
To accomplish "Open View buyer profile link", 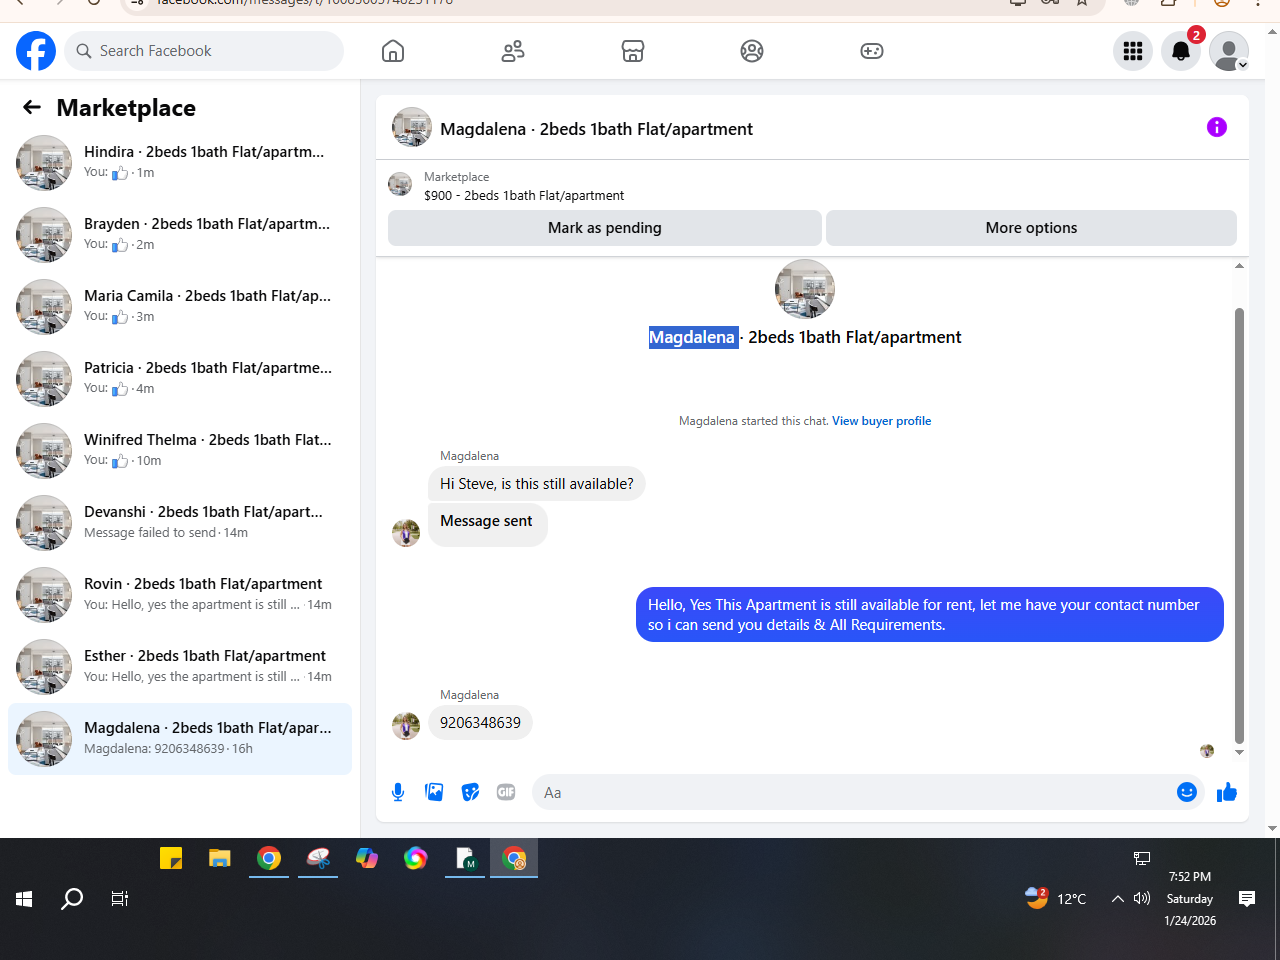I will click(881, 421).
